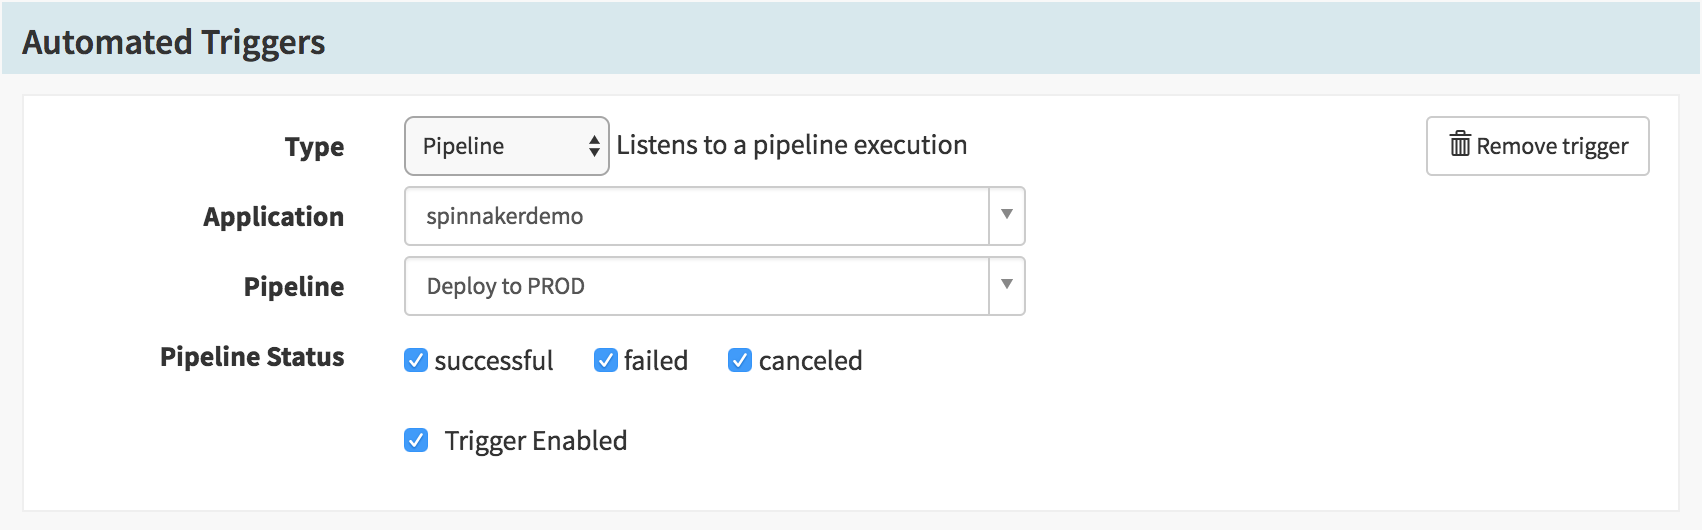Click the failed label text
1702x530 pixels.
click(656, 360)
